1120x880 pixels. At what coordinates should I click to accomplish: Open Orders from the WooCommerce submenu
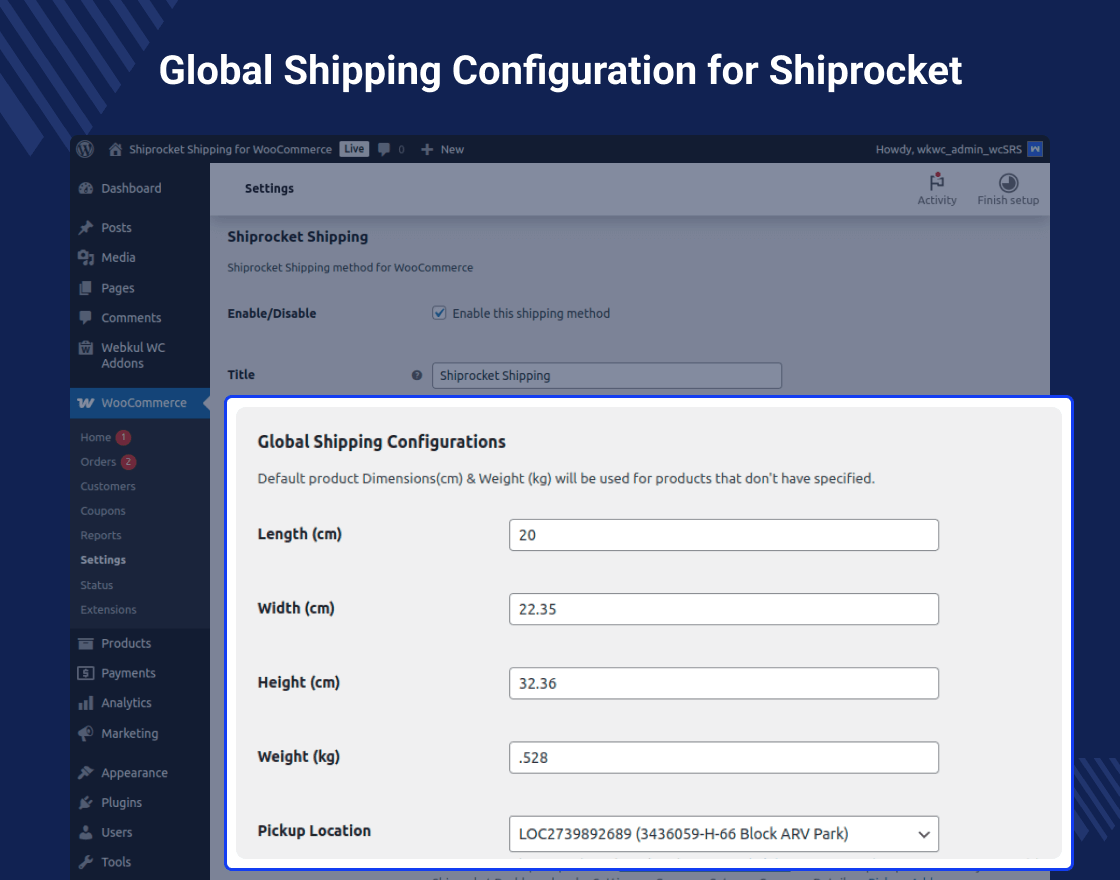point(97,462)
